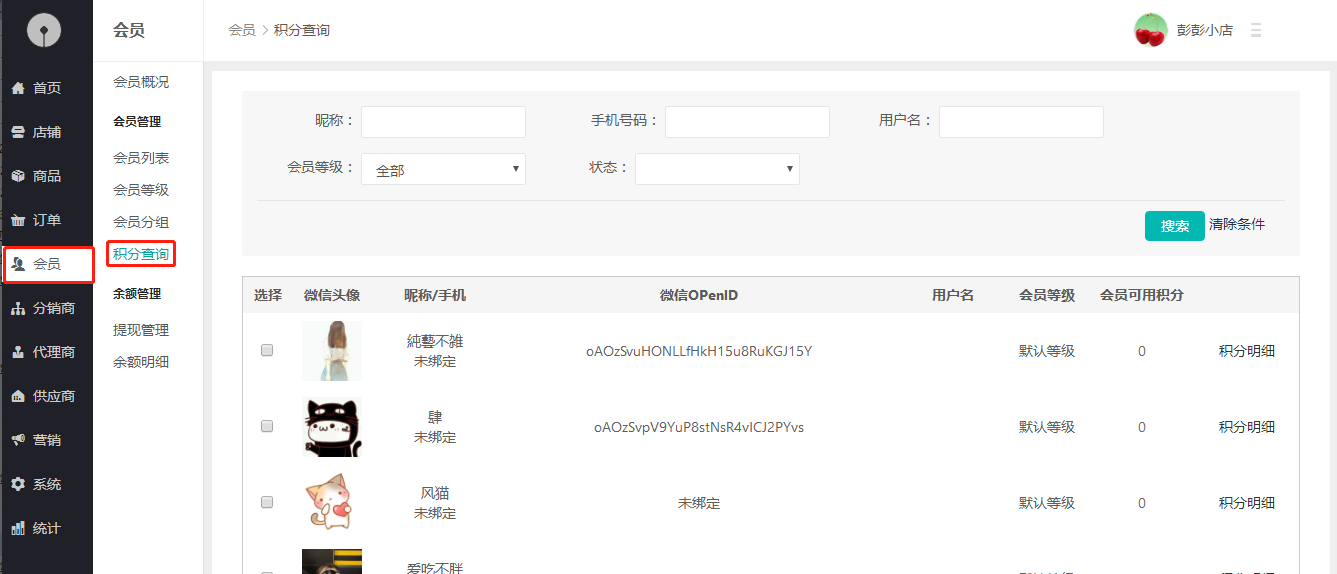Select the checkbox for member 风猫
The width and height of the screenshot is (1337, 574).
point(267,502)
